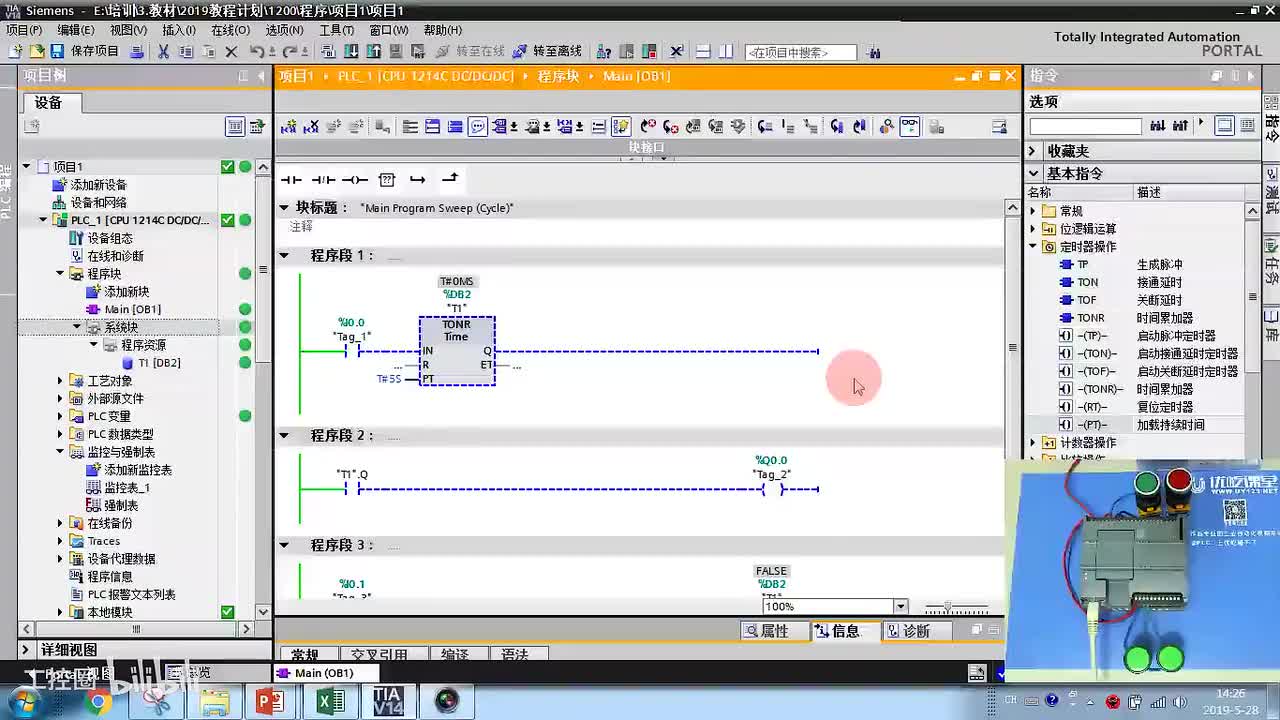
Task: Click the Save project disk icon
Action: [57, 51]
